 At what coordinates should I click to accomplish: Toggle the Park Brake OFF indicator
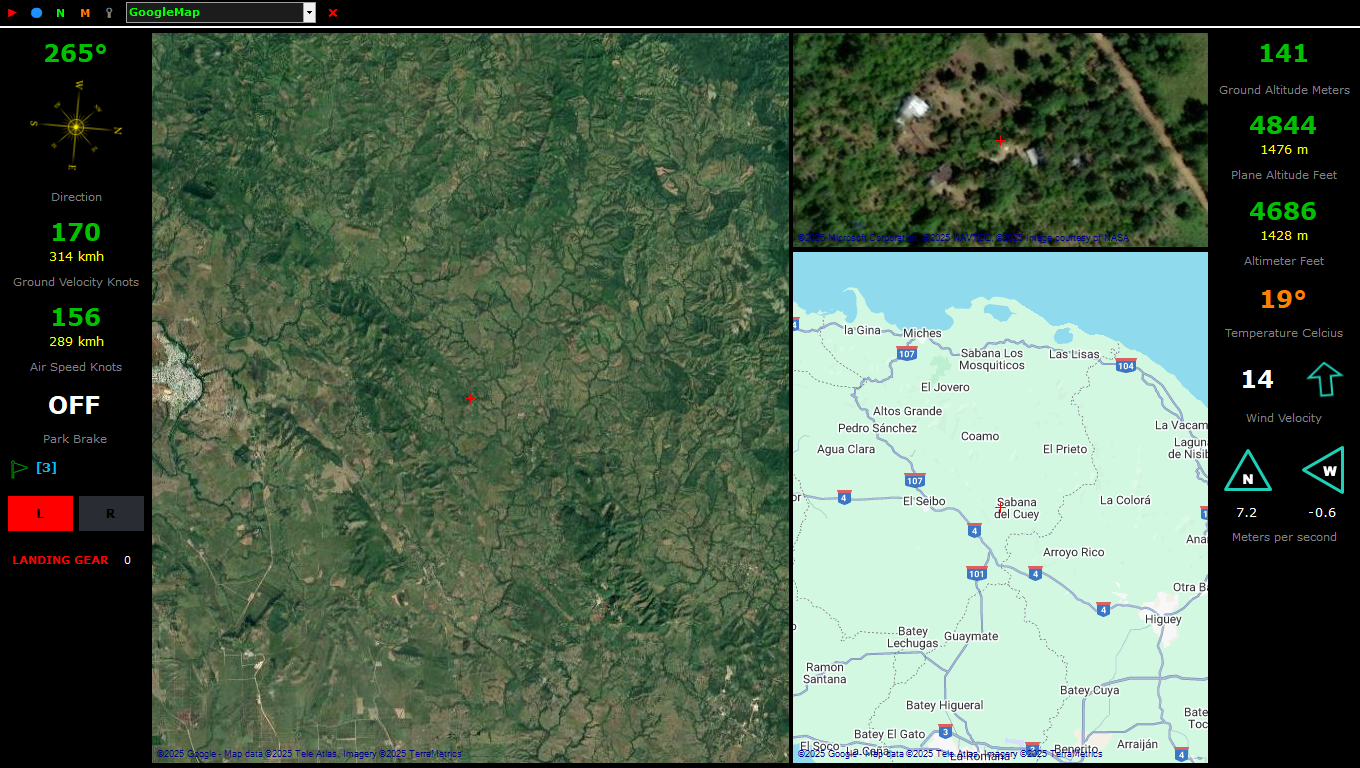coord(75,405)
